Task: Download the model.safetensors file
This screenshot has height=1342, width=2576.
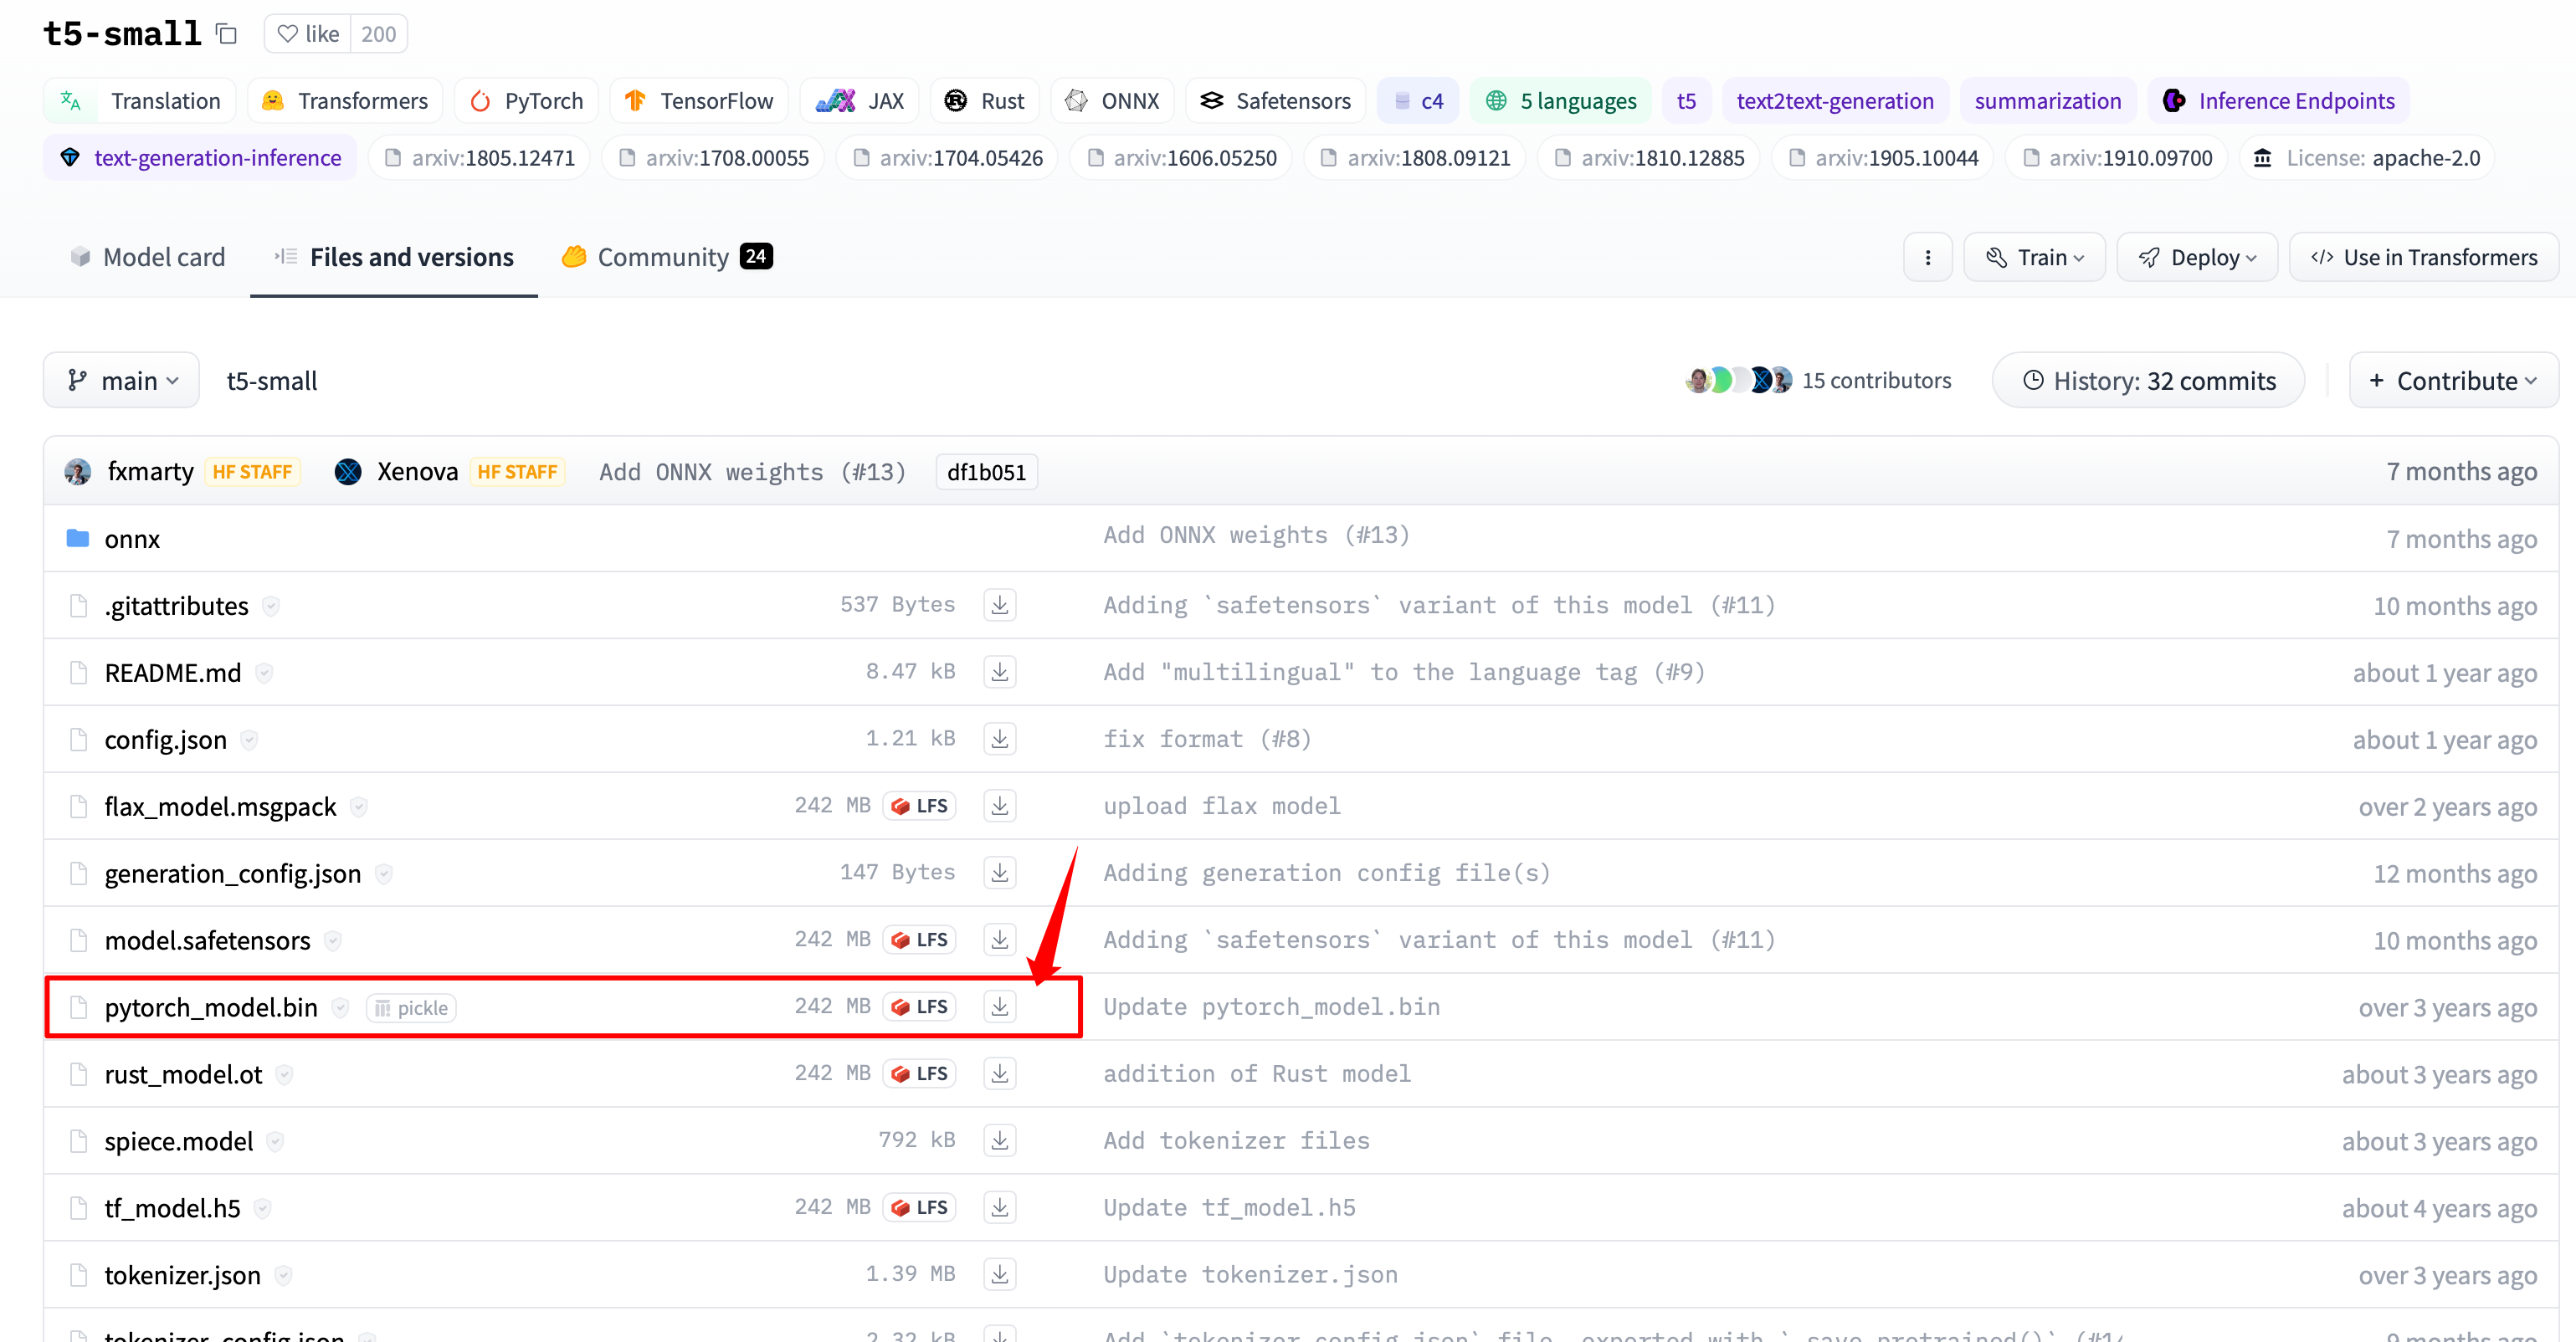Action: click(x=999, y=939)
